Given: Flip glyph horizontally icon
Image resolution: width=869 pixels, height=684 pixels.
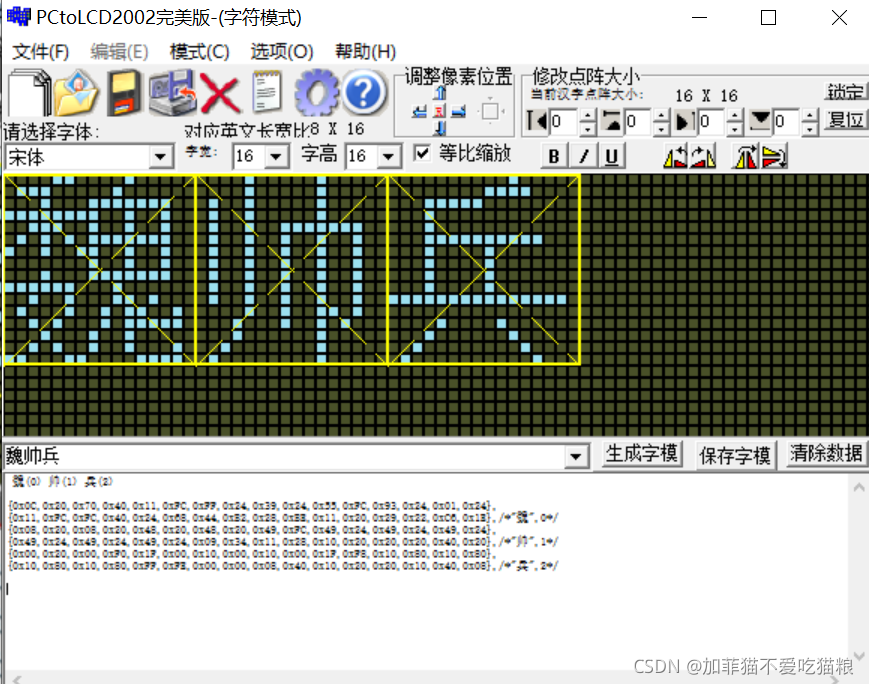Looking at the screenshot, I should tap(745, 157).
